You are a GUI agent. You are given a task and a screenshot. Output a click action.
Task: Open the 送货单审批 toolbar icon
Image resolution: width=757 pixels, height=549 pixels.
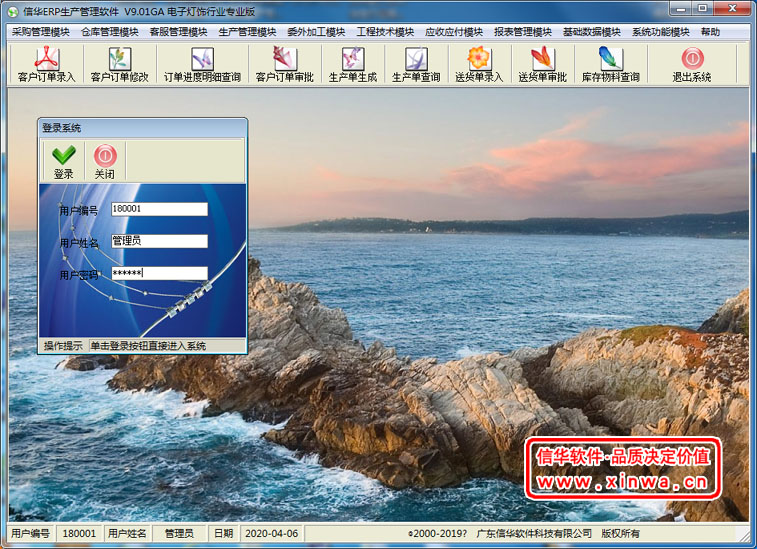point(543,64)
